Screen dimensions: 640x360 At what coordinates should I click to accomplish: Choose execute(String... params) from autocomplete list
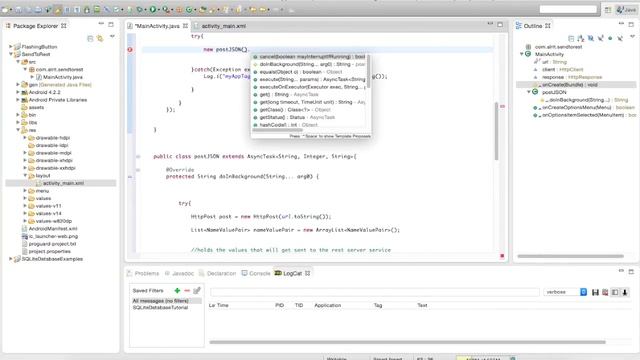(309, 79)
